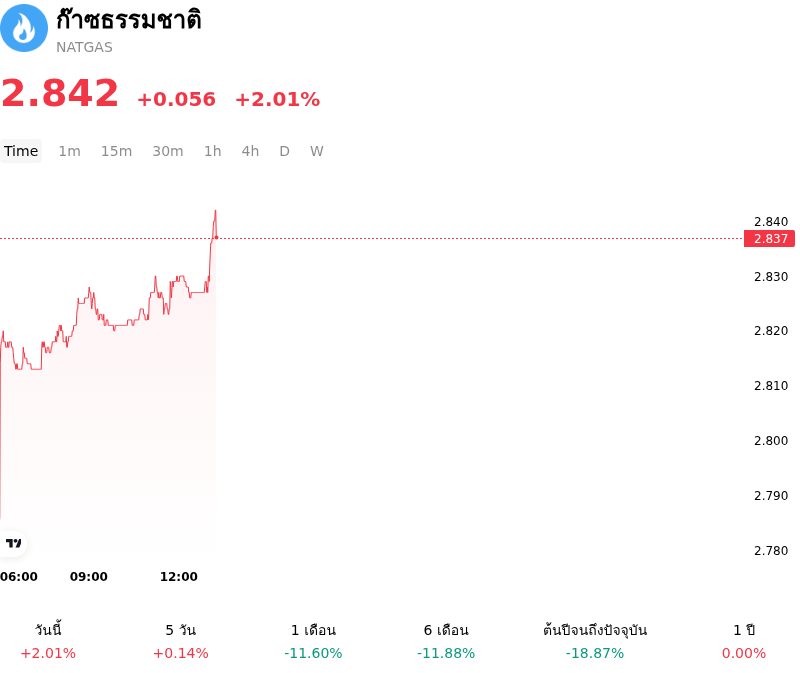
Task: Switch to the 15m interval
Action: (116, 151)
